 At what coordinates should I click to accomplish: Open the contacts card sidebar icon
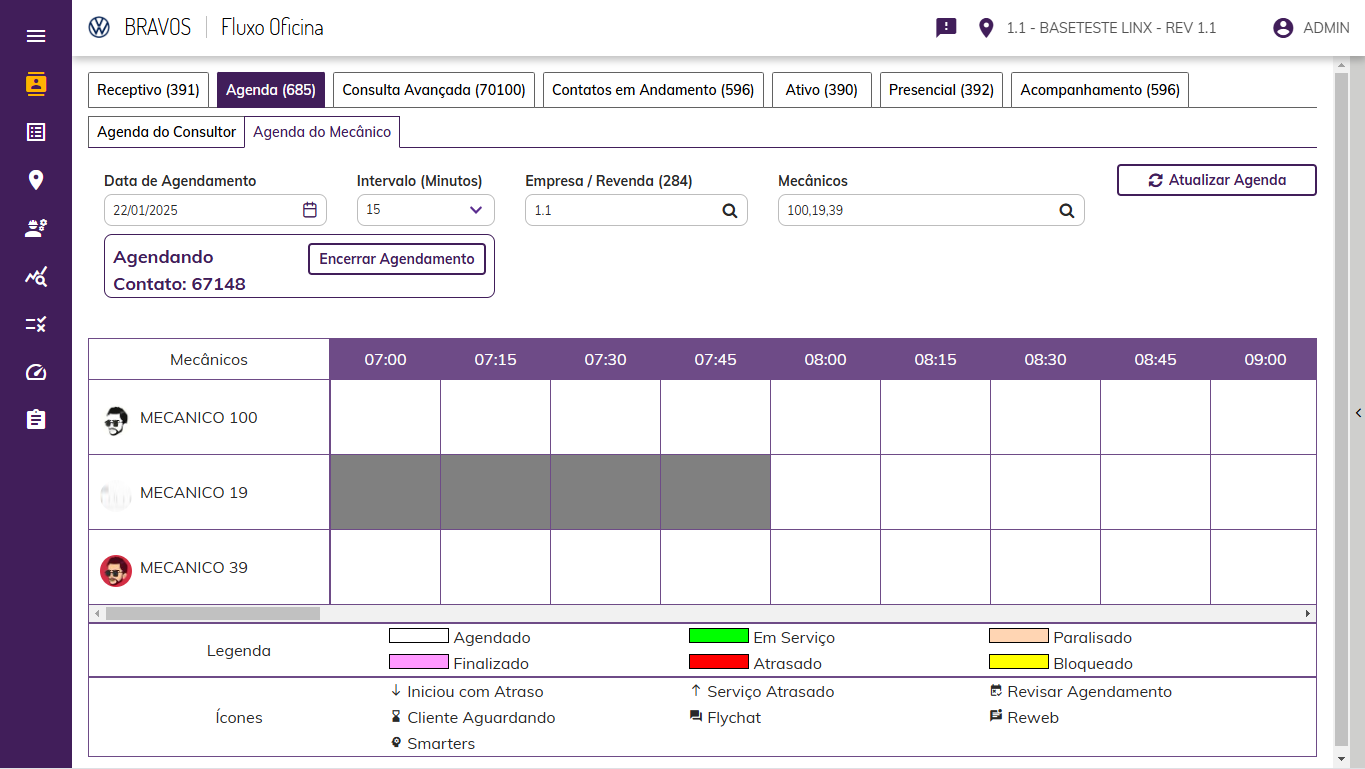pyautogui.click(x=36, y=84)
